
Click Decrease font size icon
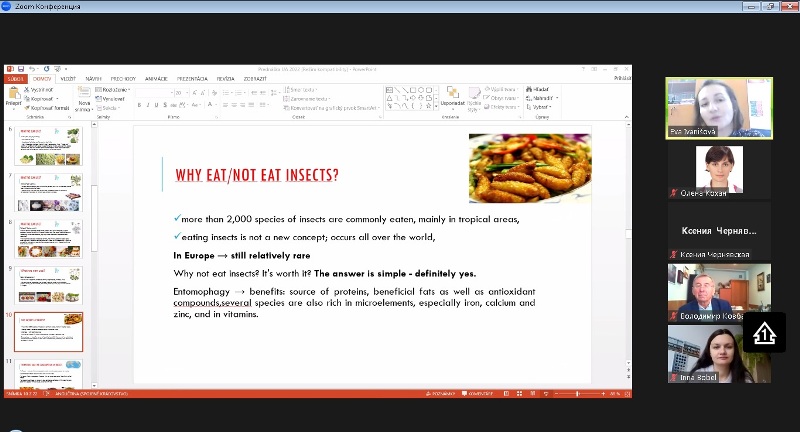pyautogui.click(x=203, y=93)
